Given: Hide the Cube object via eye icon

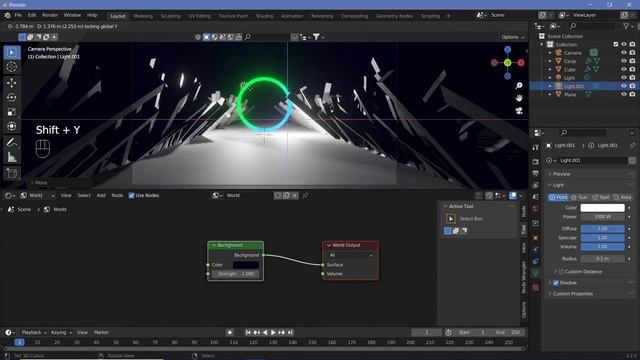Looking at the screenshot, I should pyautogui.click(x=624, y=69).
